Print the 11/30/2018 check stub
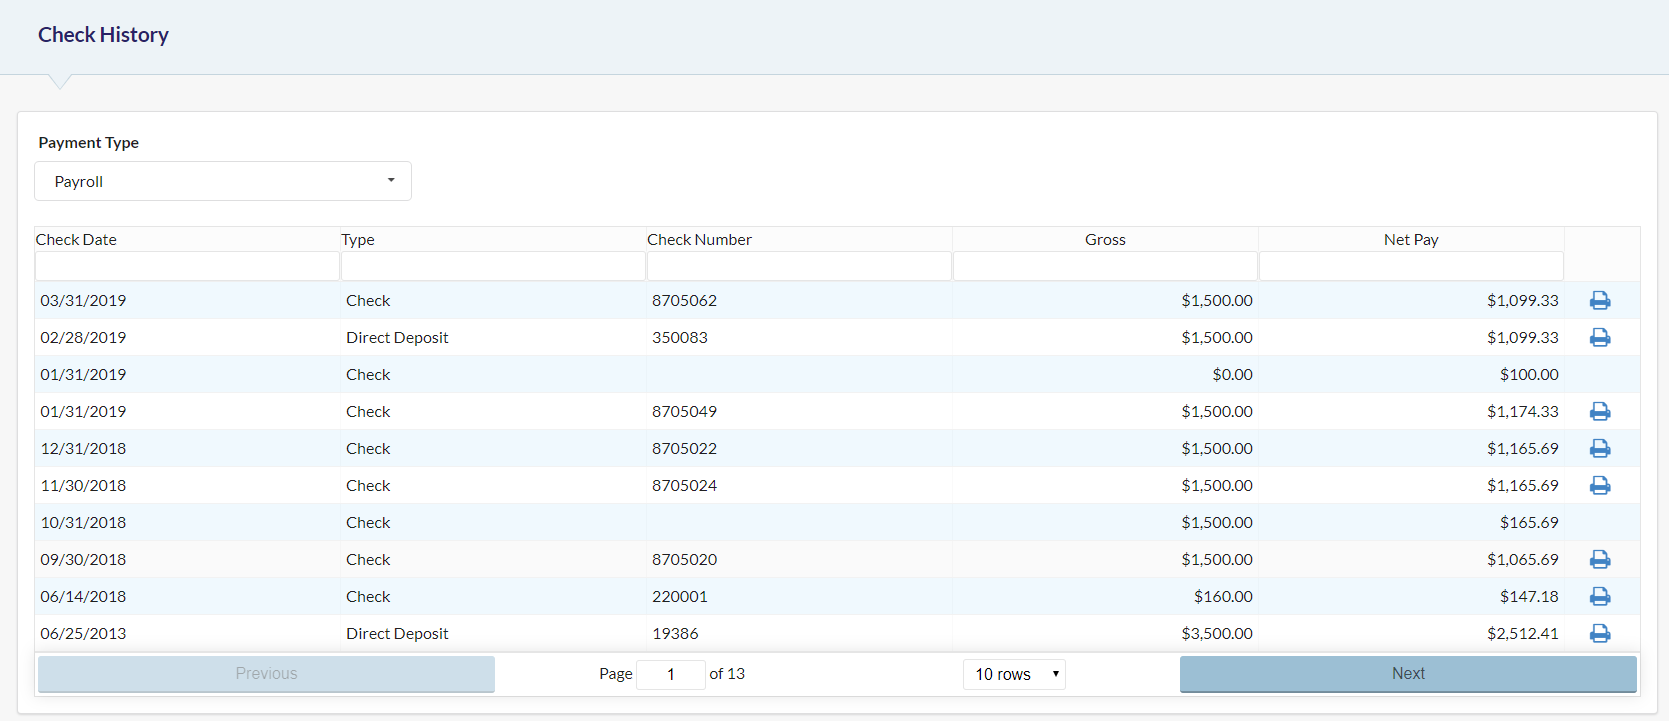The image size is (1669, 721). coord(1600,485)
